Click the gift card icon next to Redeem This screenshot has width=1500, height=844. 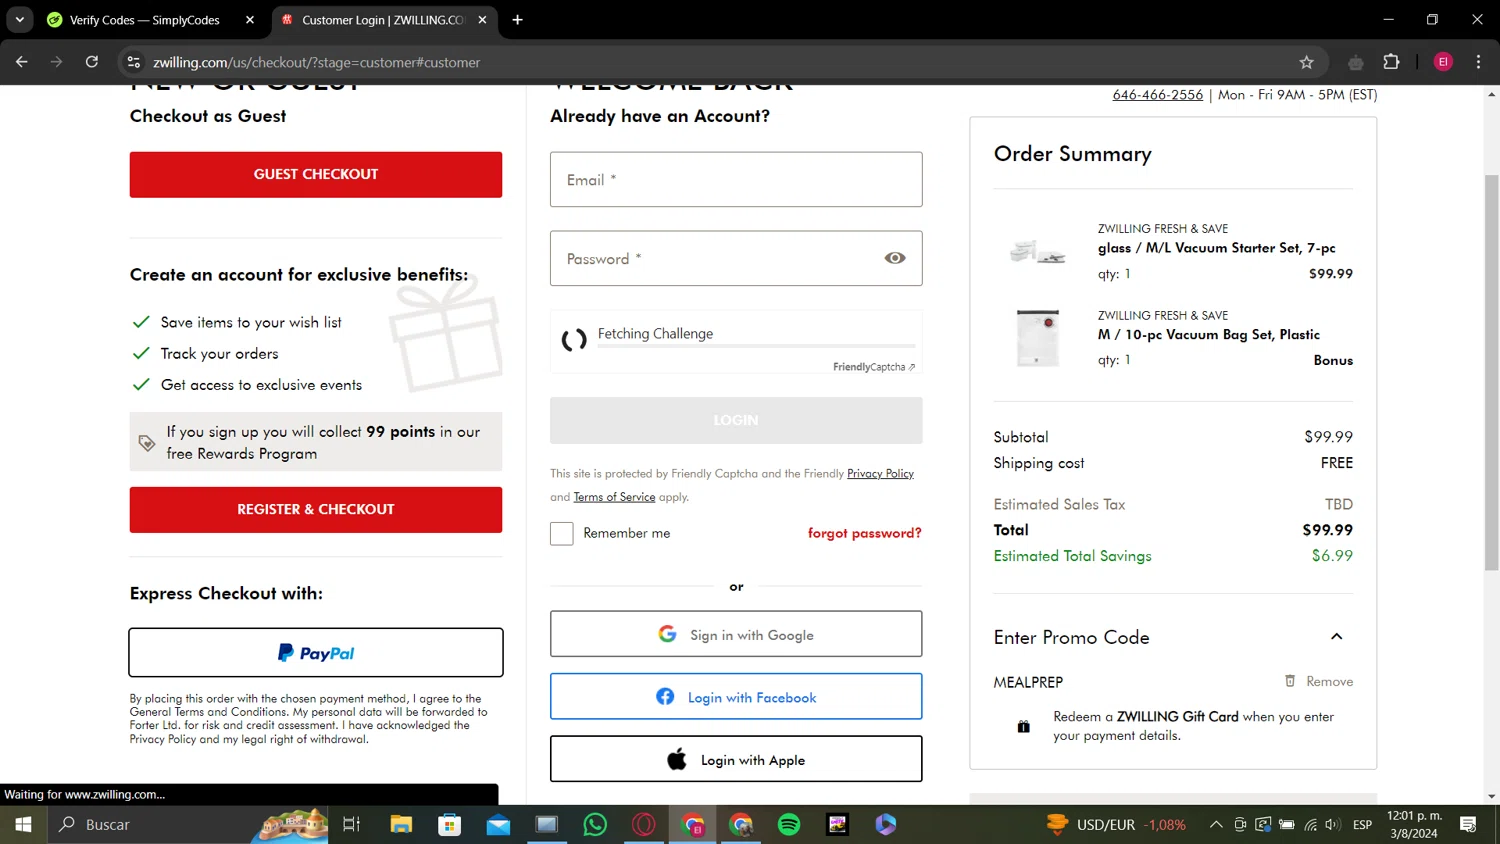[1023, 727]
